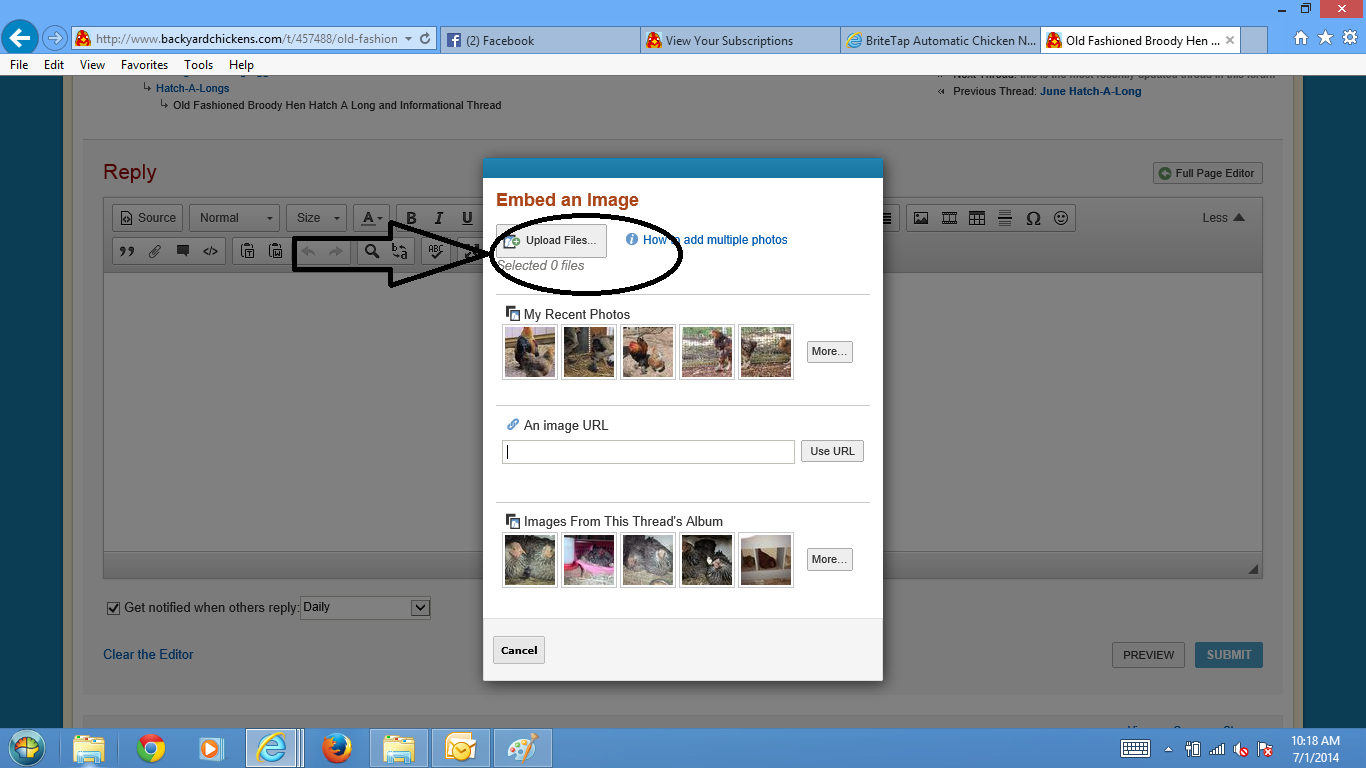Click the Find magnifier icon in toolbar
Viewport: 1366px width, 768px height.
pyautogui.click(x=372, y=251)
